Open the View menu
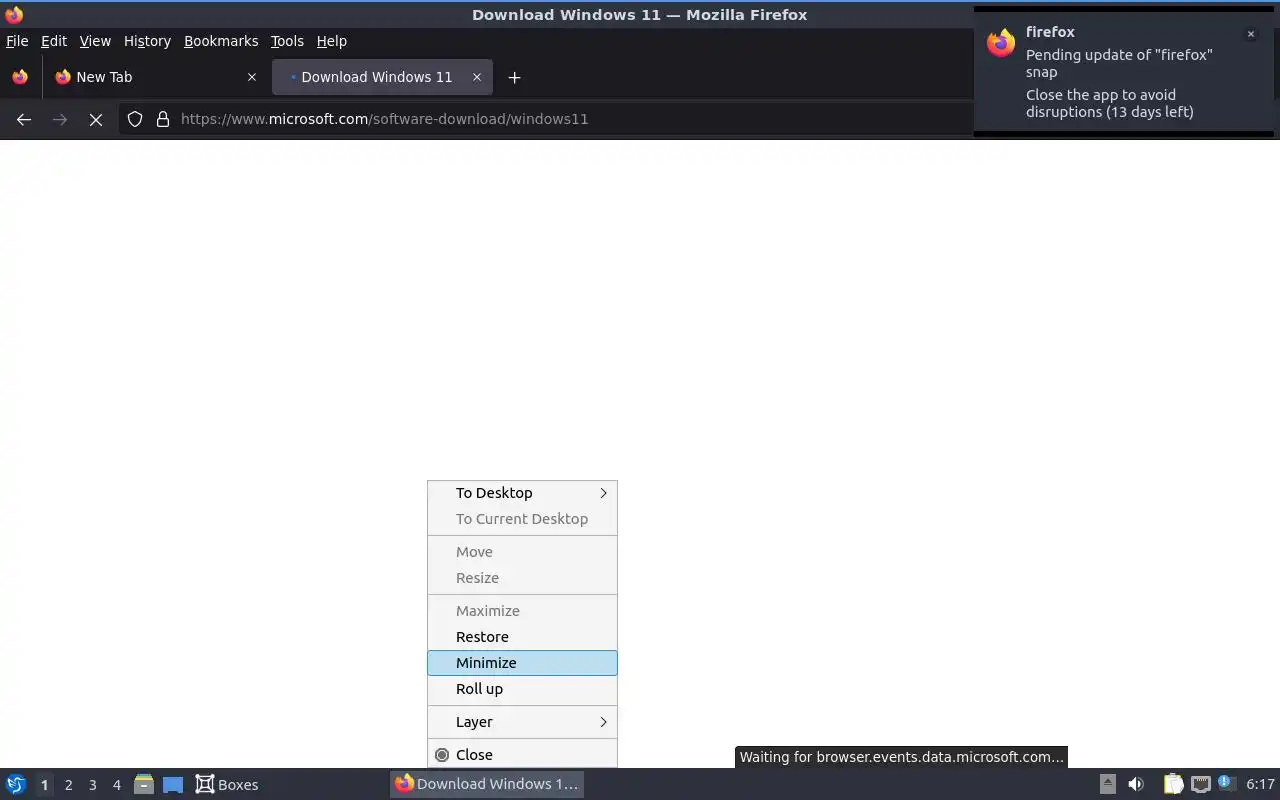The width and height of the screenshot is (1280, 800). pyautogui.click(x=95, y=41)
